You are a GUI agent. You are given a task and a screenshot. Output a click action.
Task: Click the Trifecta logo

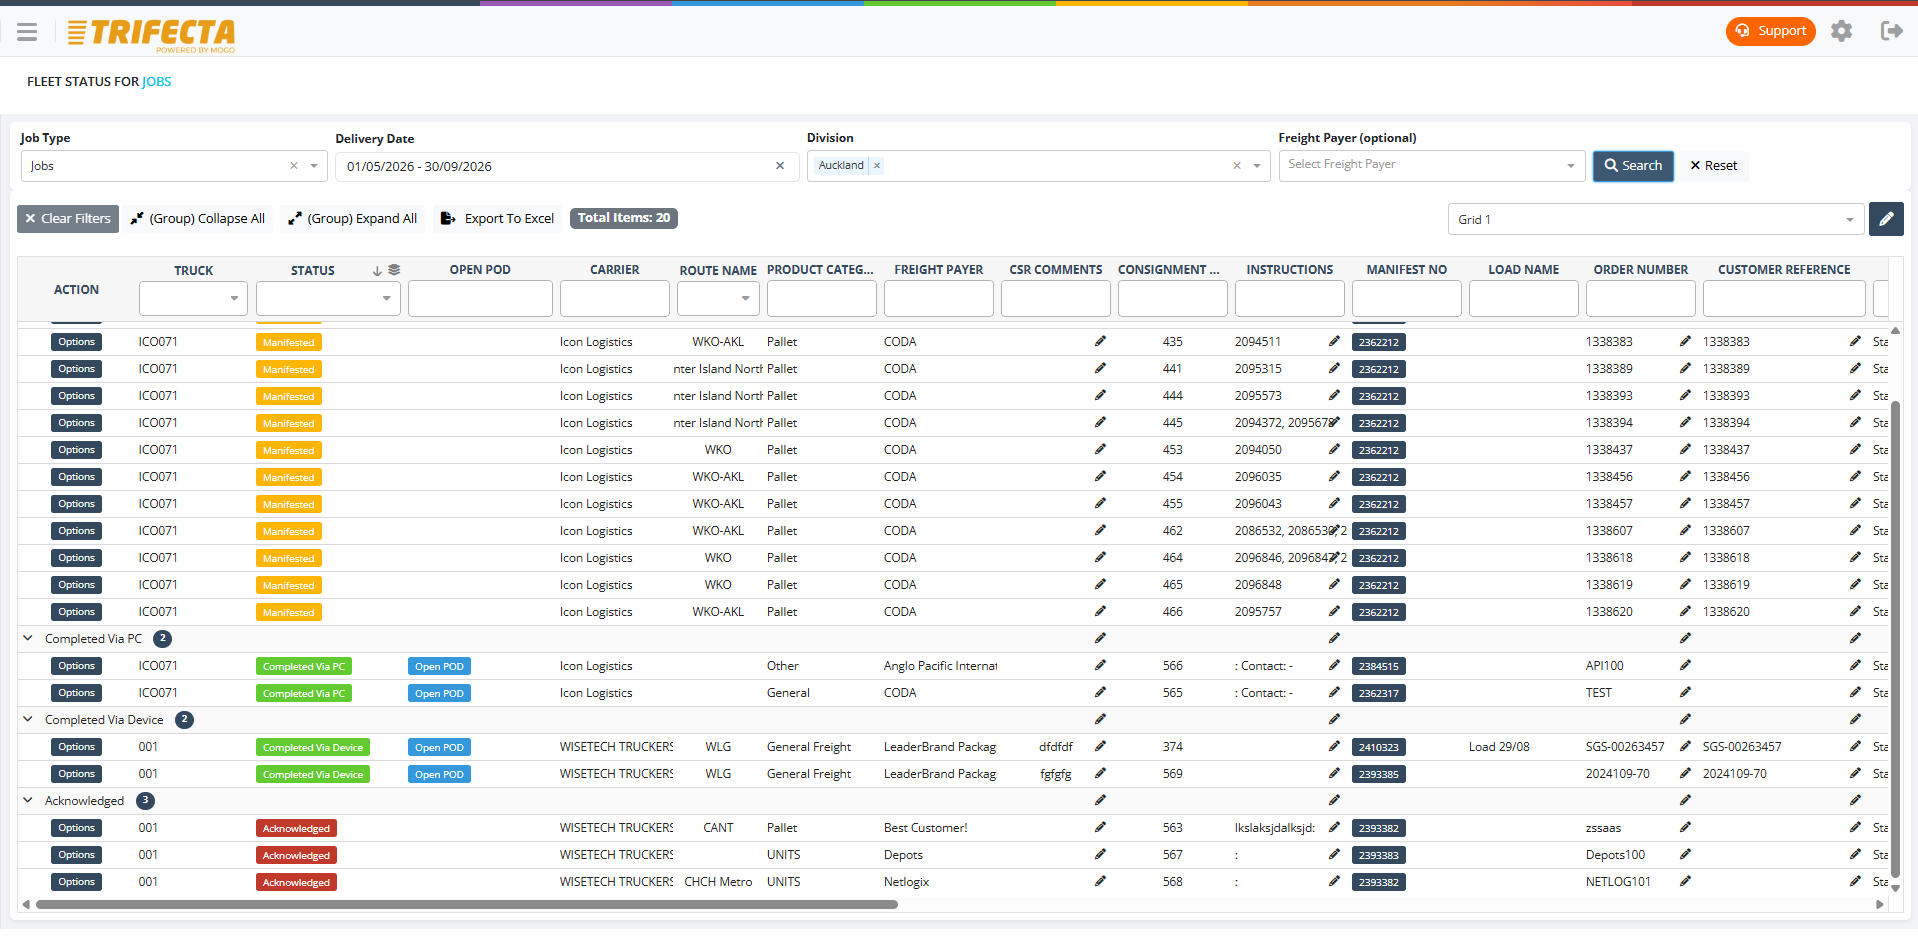click(151, 35)
